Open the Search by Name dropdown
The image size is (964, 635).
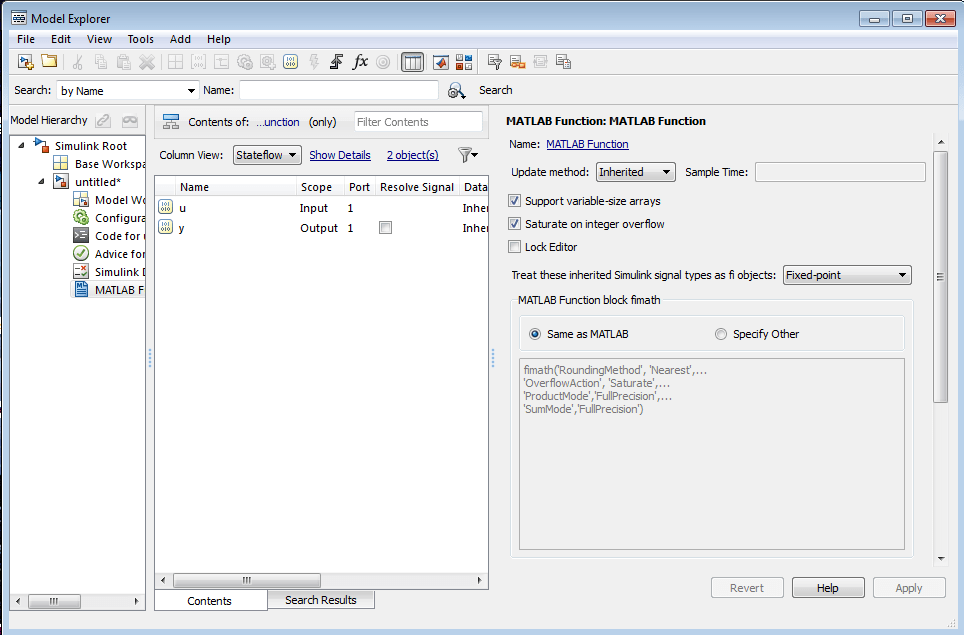tap(128, 90)
